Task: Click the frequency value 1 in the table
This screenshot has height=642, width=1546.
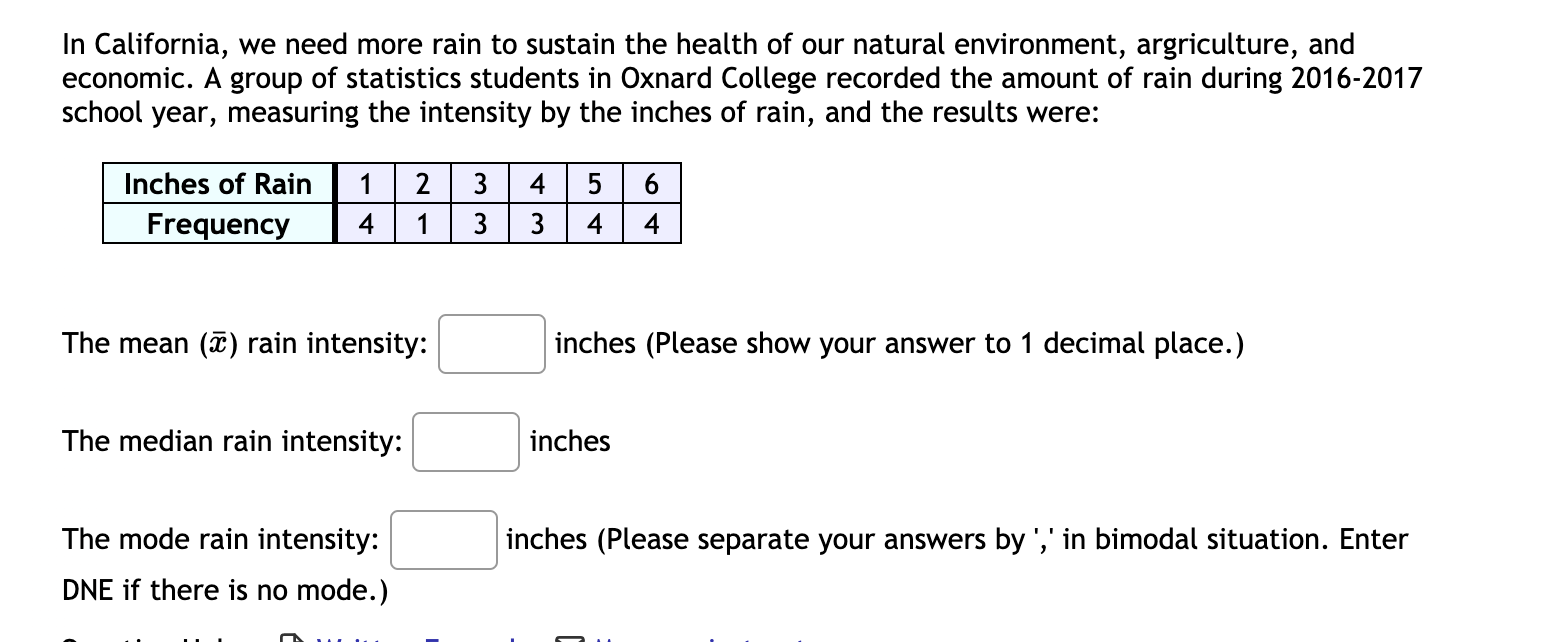Action: (422, 224)
